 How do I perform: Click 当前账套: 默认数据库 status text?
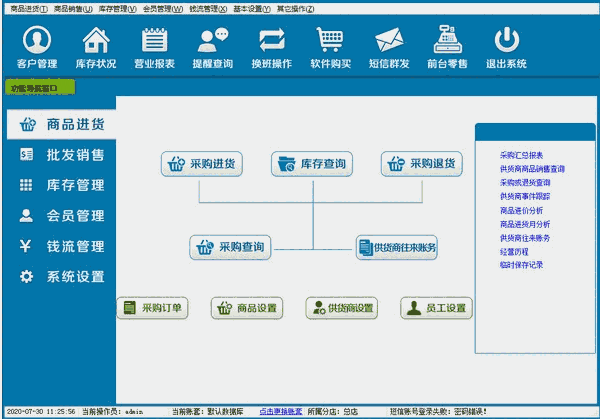pyautogui.click(x=208, y=412)
